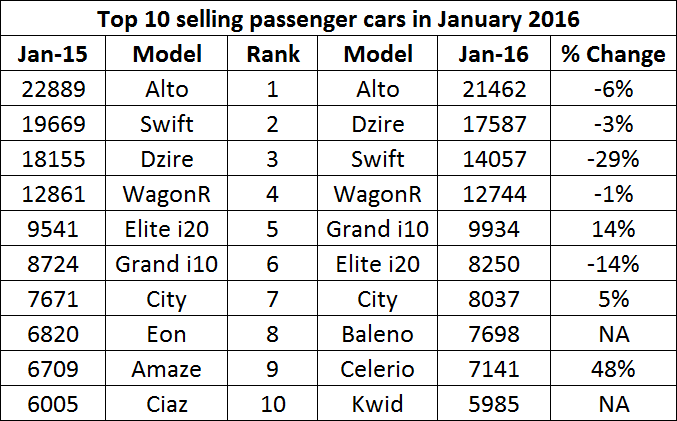The image size is (677, 421).
Task: Click the Baleno model cell
Action: coord(378,334)
